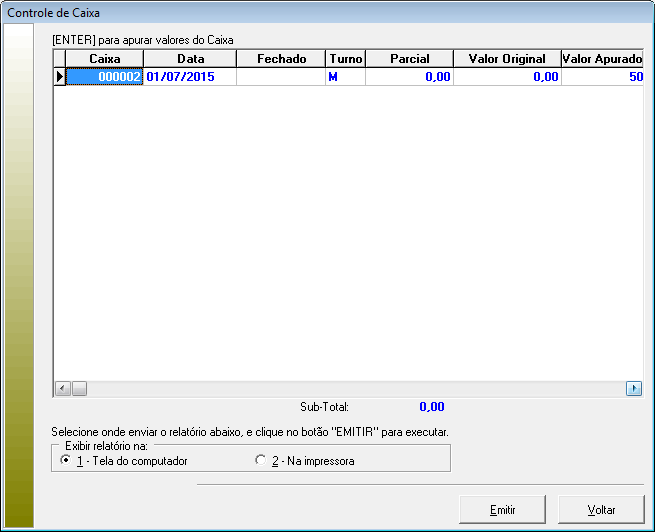The height and width of the screenshot is (532, 655).
Task: Choose 'Na impressora' radio option
Action: click(x=261, y=461)
